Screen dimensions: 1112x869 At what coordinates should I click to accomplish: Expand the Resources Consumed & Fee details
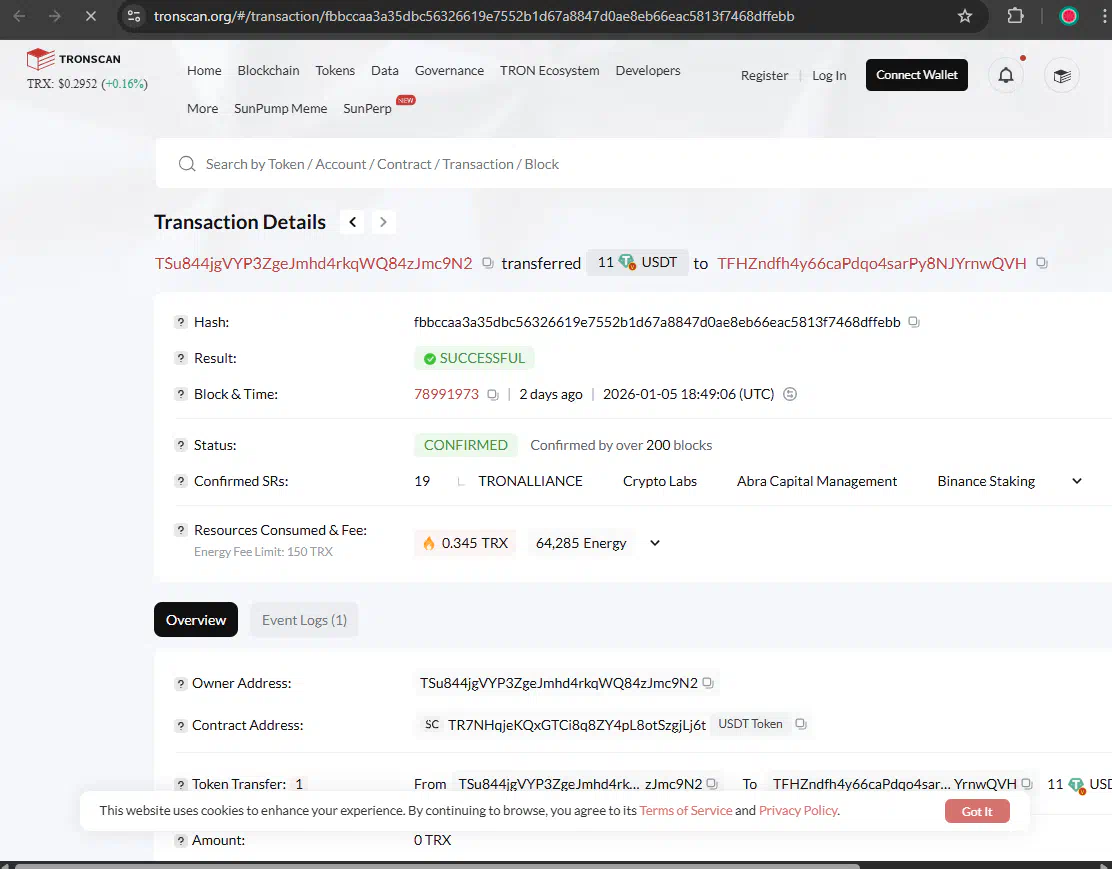(655, 543)
